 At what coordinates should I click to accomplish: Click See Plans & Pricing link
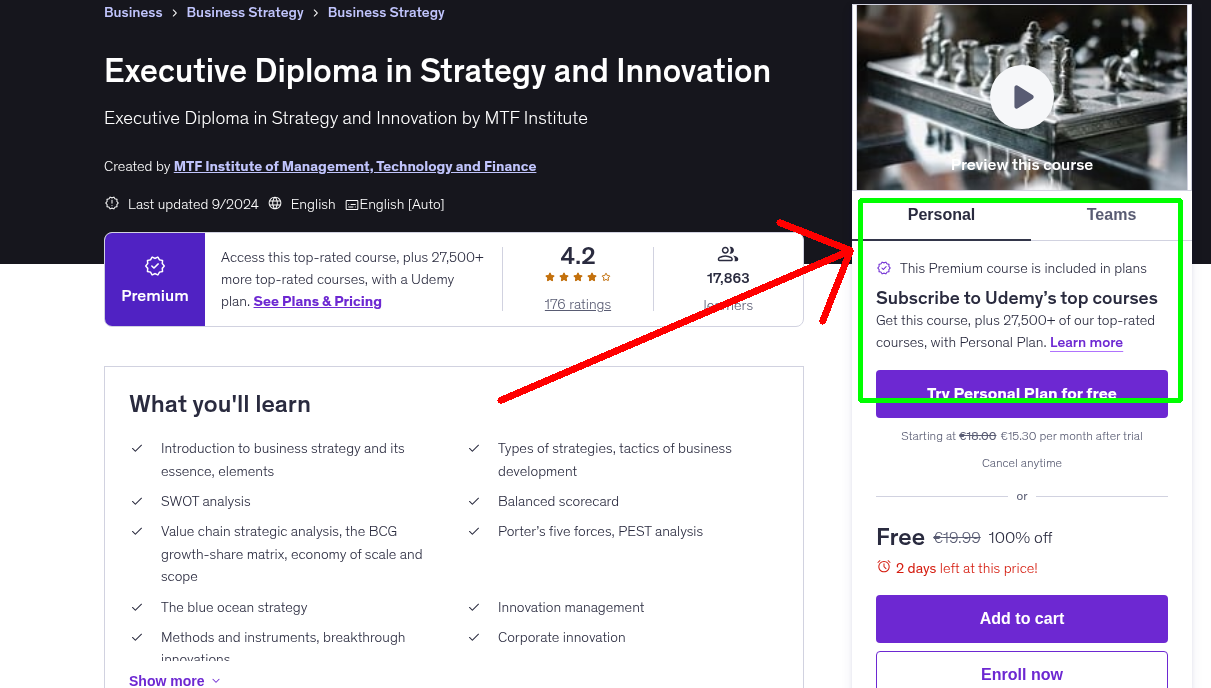point(318,301)
